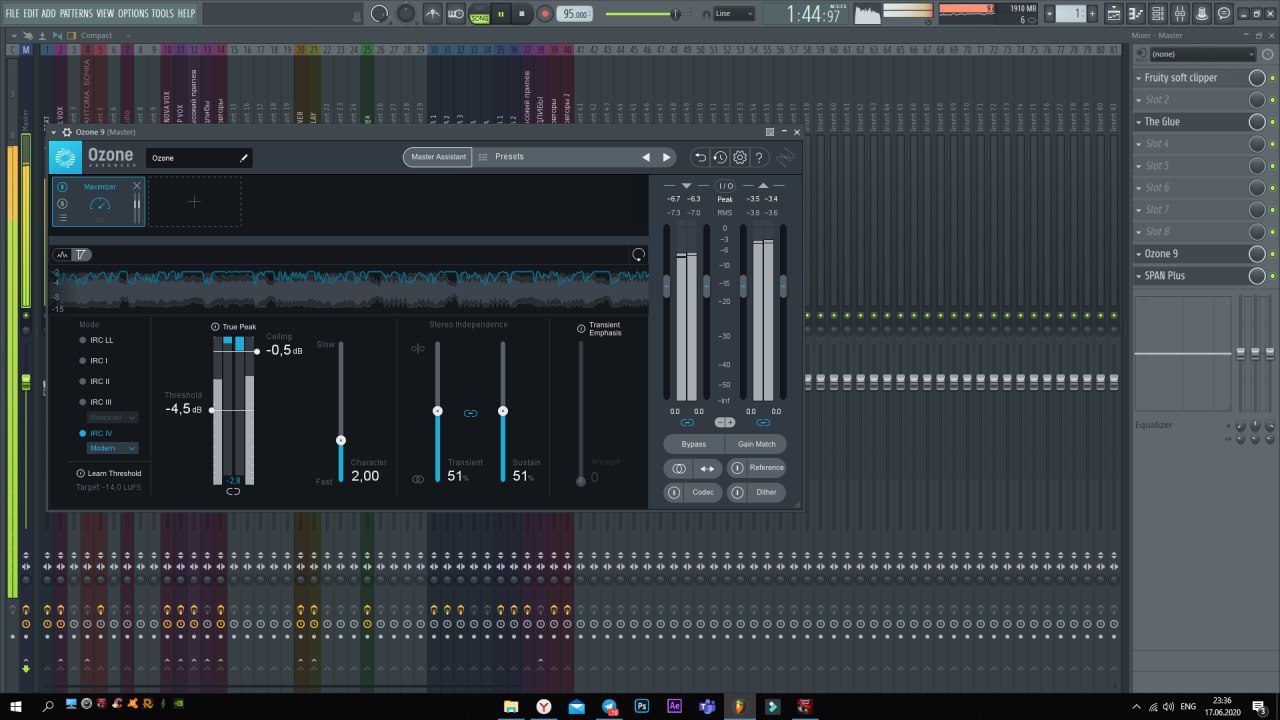Select the IRC I mode
The image size is (1280, 720).
click(x=94, y=360)
